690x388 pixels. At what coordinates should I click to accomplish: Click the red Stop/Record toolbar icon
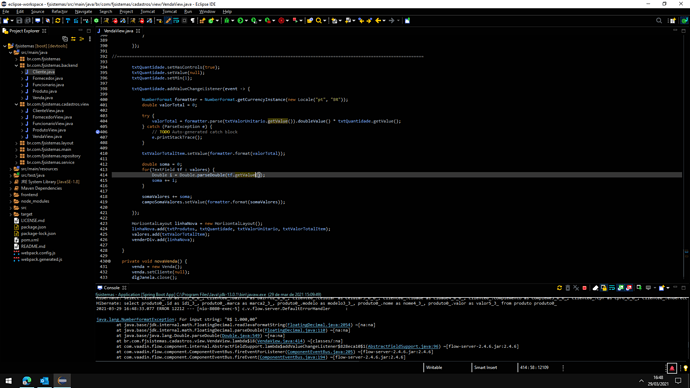pos(281,20)
